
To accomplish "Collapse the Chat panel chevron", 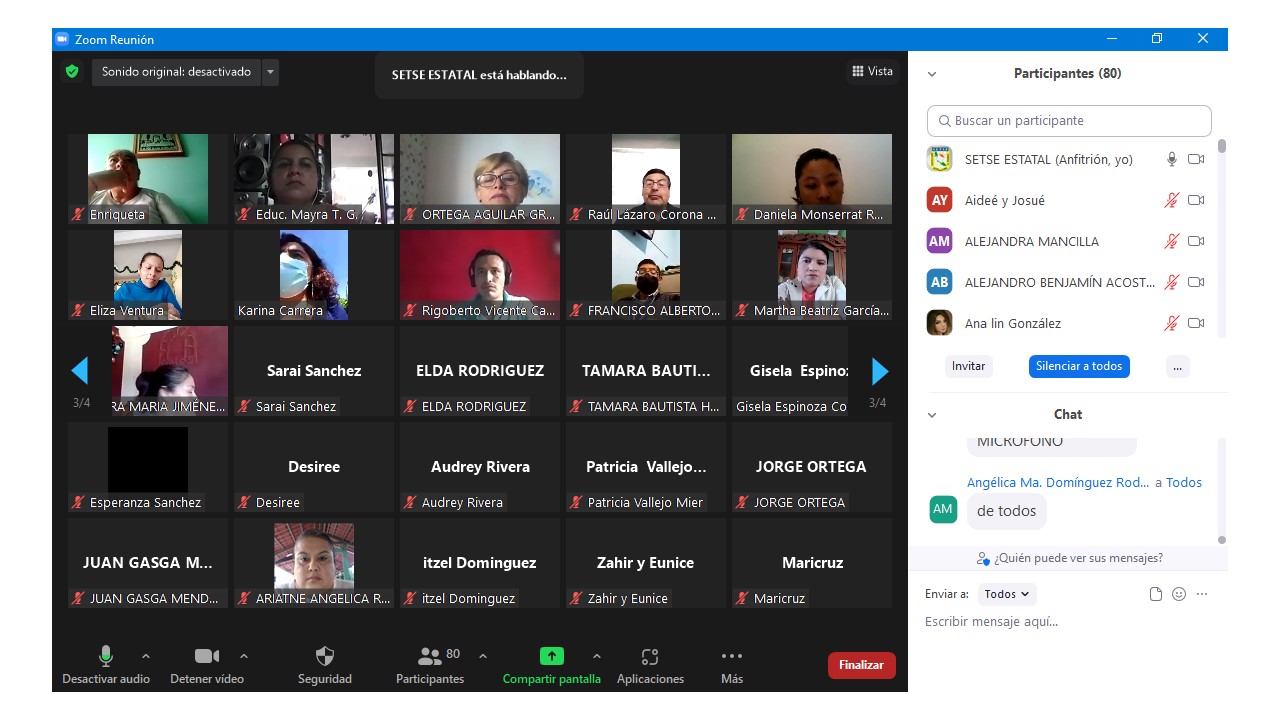I will tap(932, 415).
